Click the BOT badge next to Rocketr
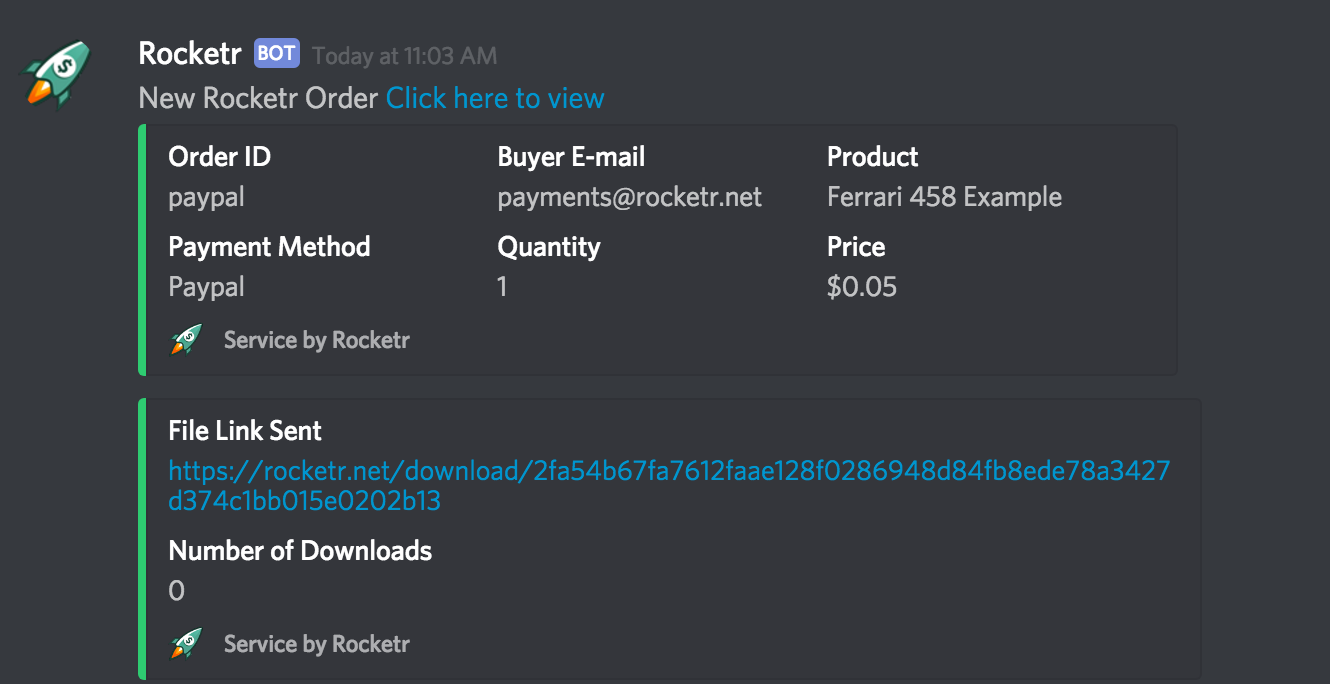 click(x=277, y=53)
